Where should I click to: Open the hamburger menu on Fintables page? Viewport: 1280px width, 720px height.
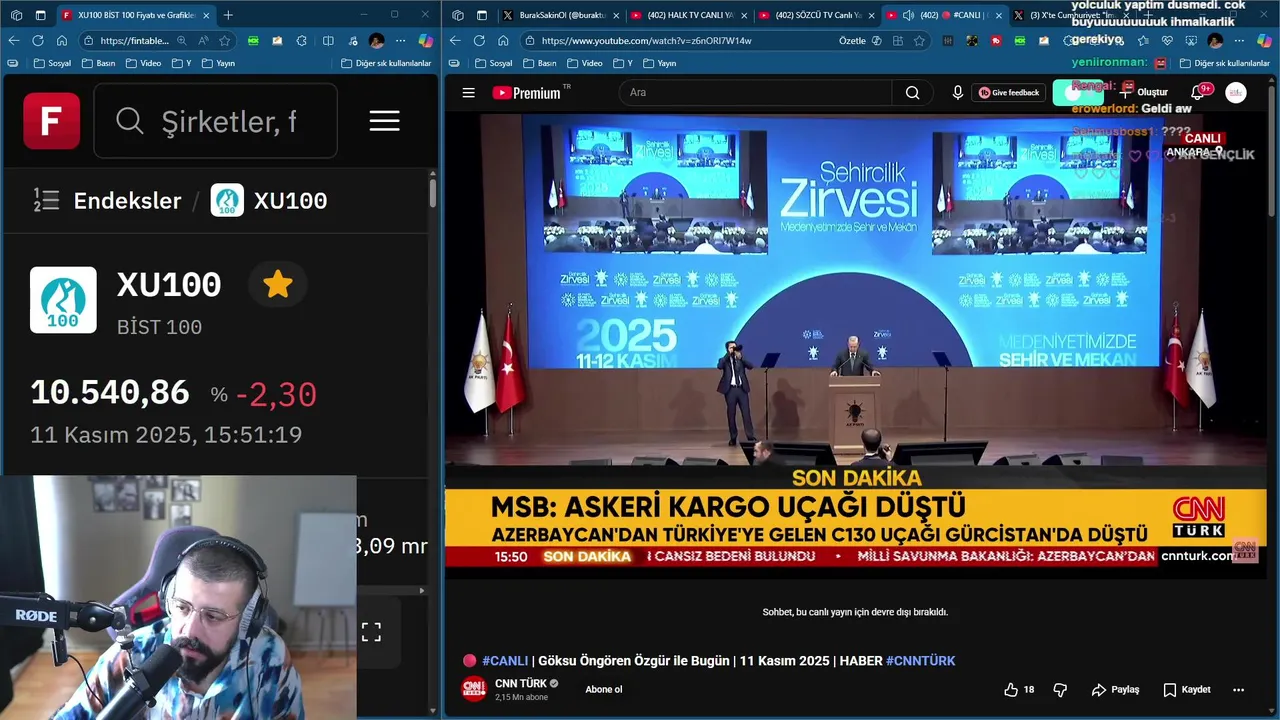tap(384, 121)
